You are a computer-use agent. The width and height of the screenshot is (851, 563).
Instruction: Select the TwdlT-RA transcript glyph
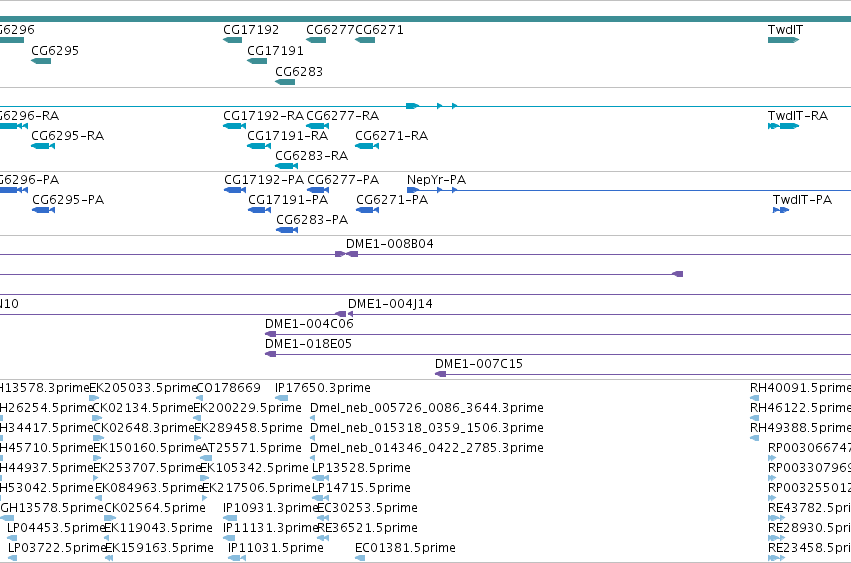(x=784, y=126)
